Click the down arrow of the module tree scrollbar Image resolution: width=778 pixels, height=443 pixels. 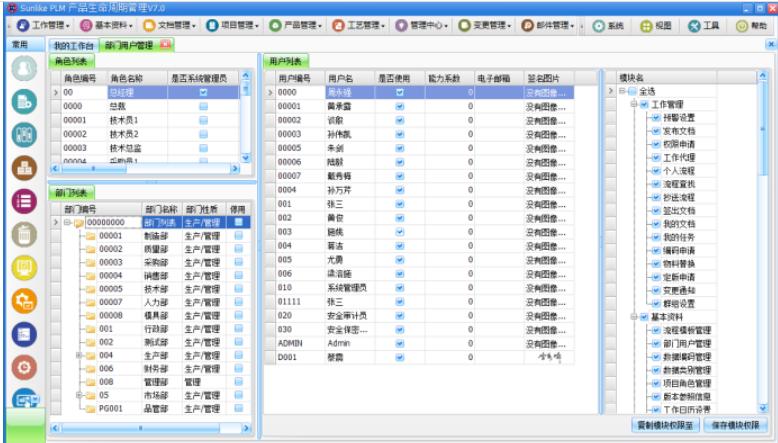click(763, 408)
